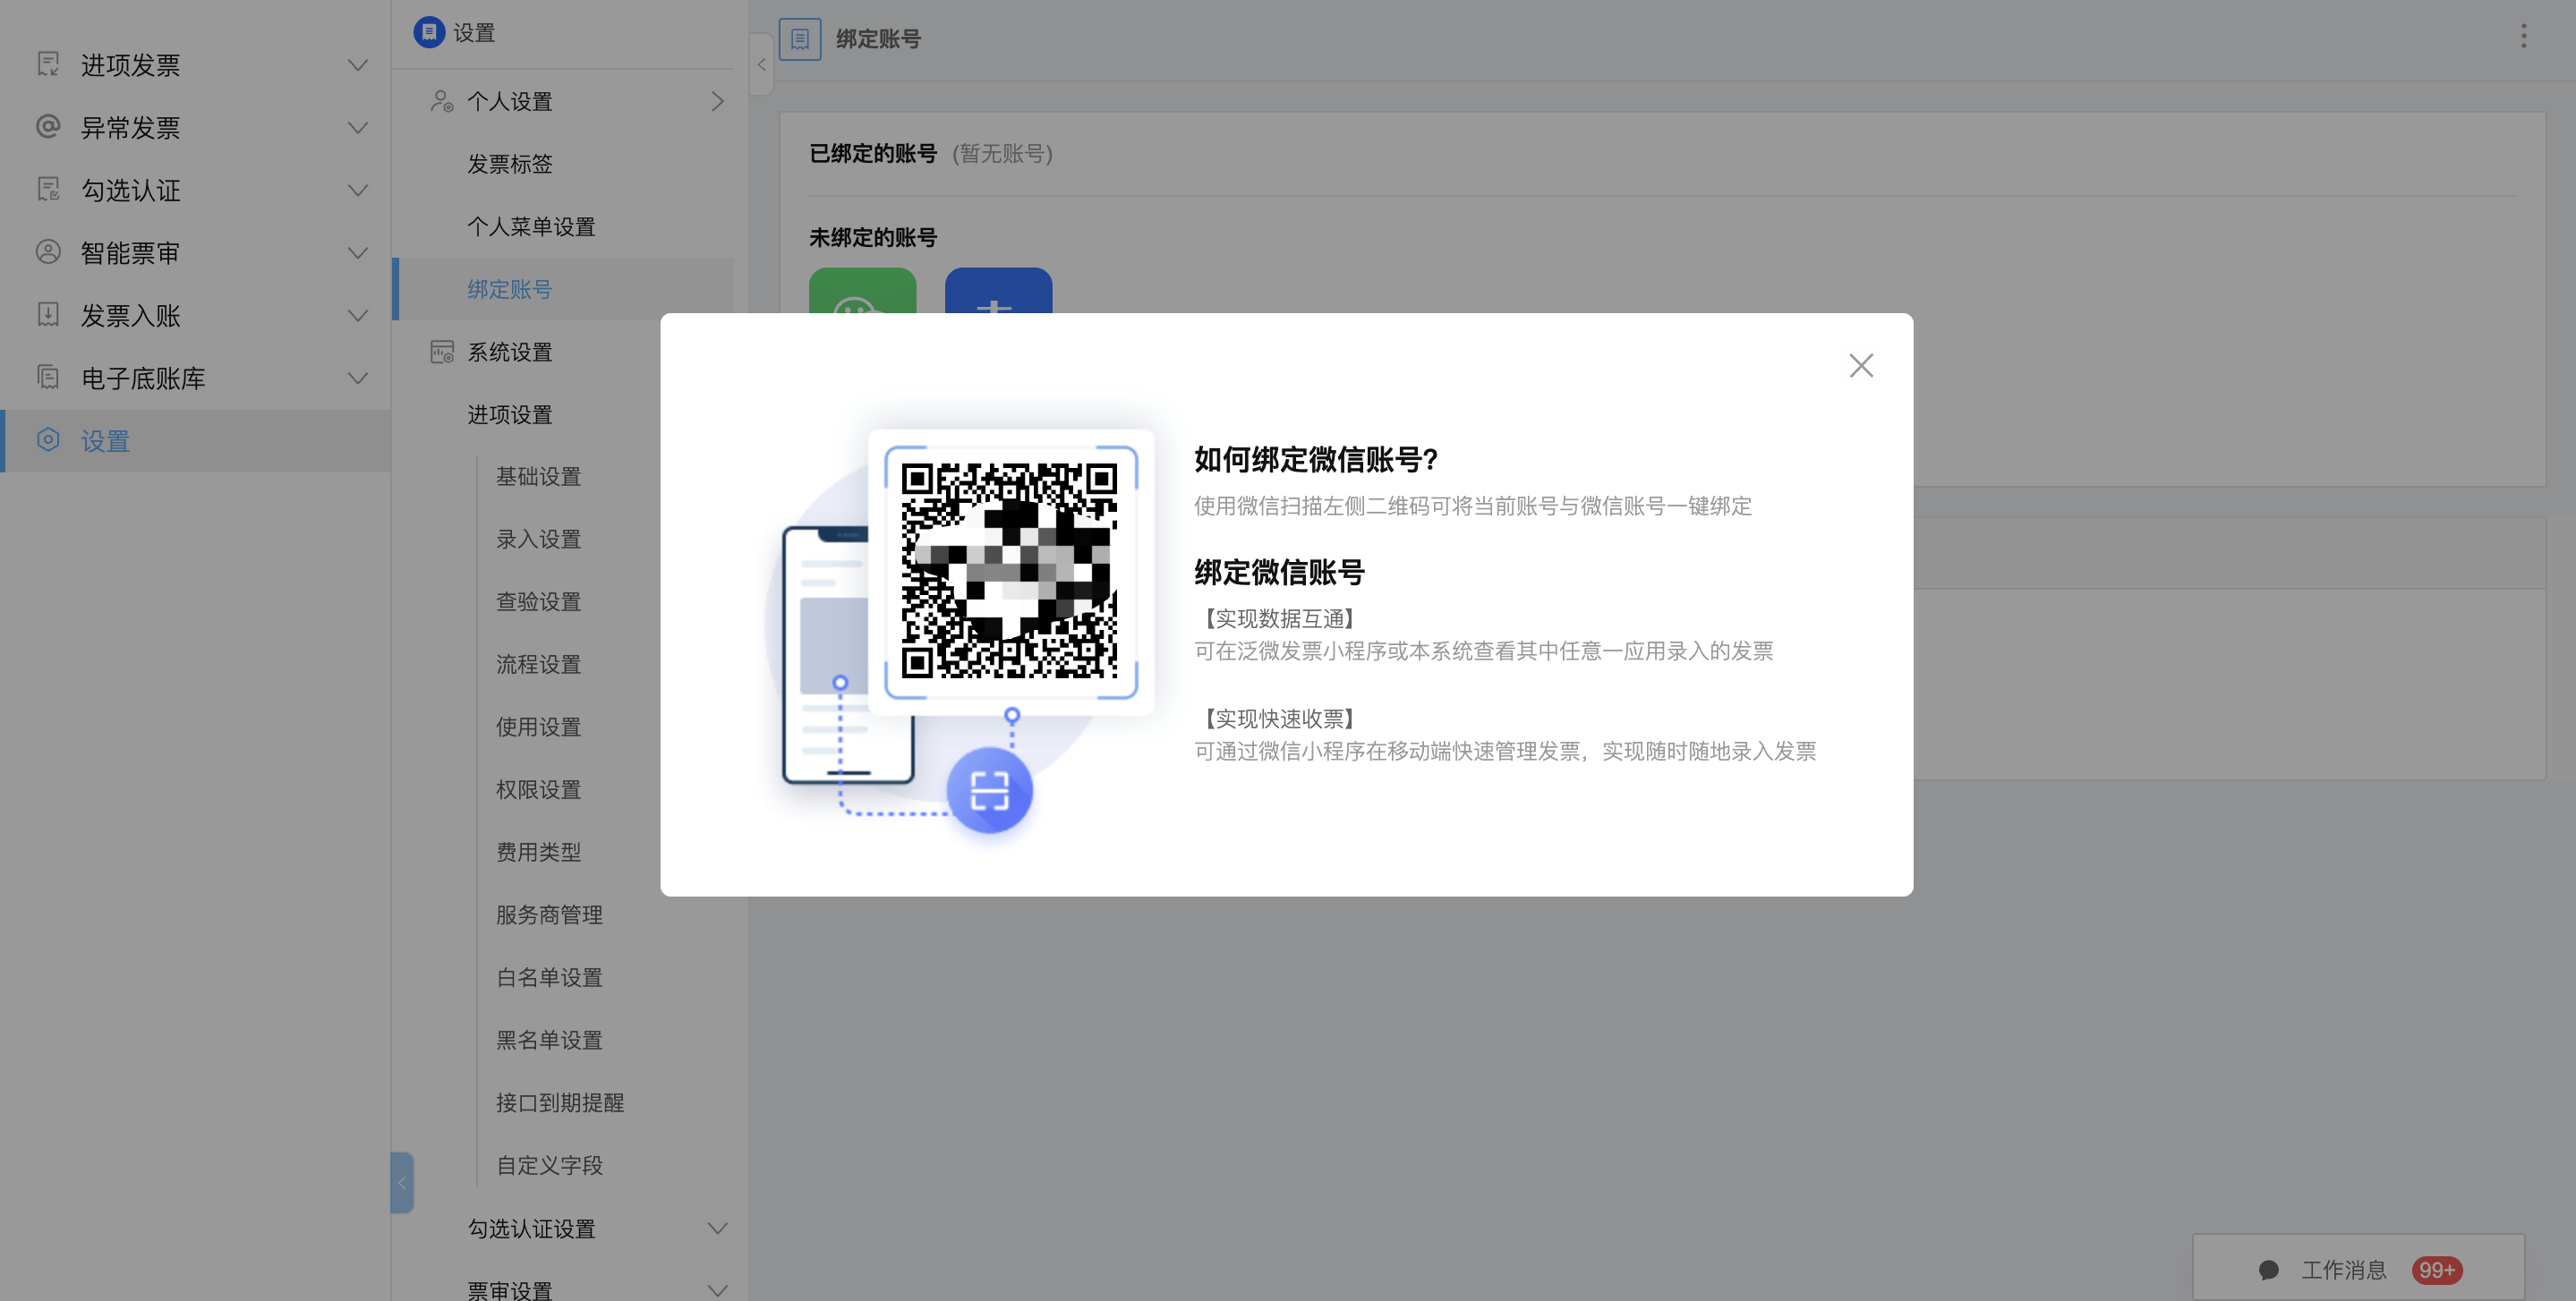2576x1301 pixels.
Task: Open the three-dot more options menu
Action: (x=2523, y=36)
